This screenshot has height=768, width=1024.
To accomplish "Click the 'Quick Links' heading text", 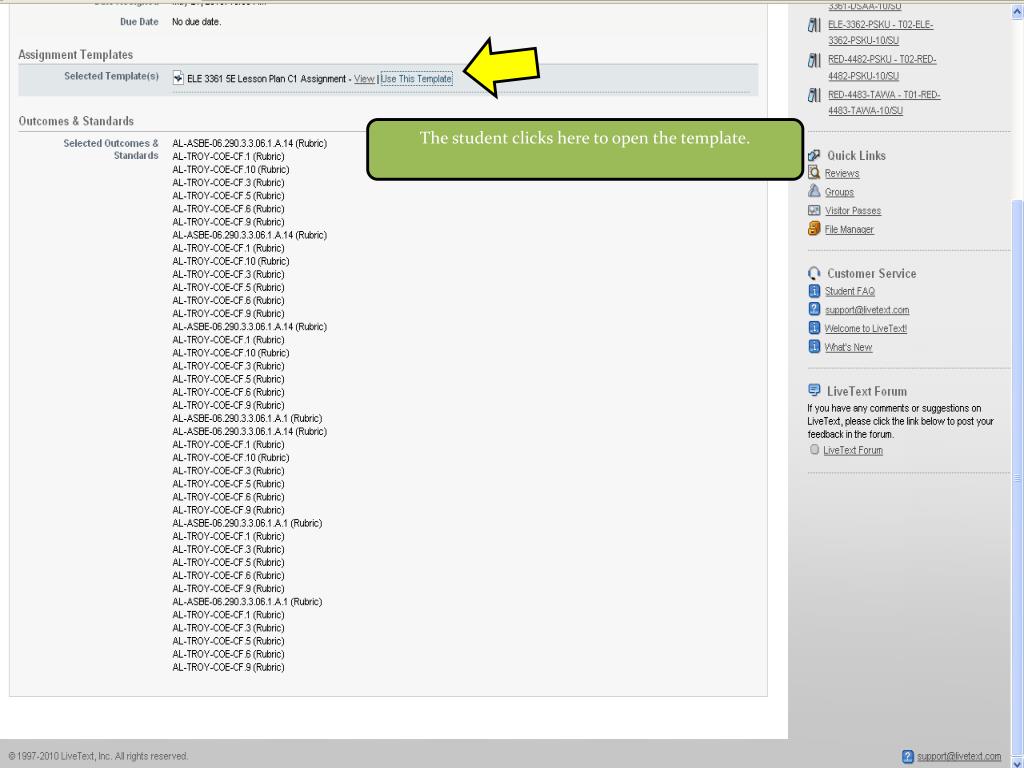I will click(857, 155).
